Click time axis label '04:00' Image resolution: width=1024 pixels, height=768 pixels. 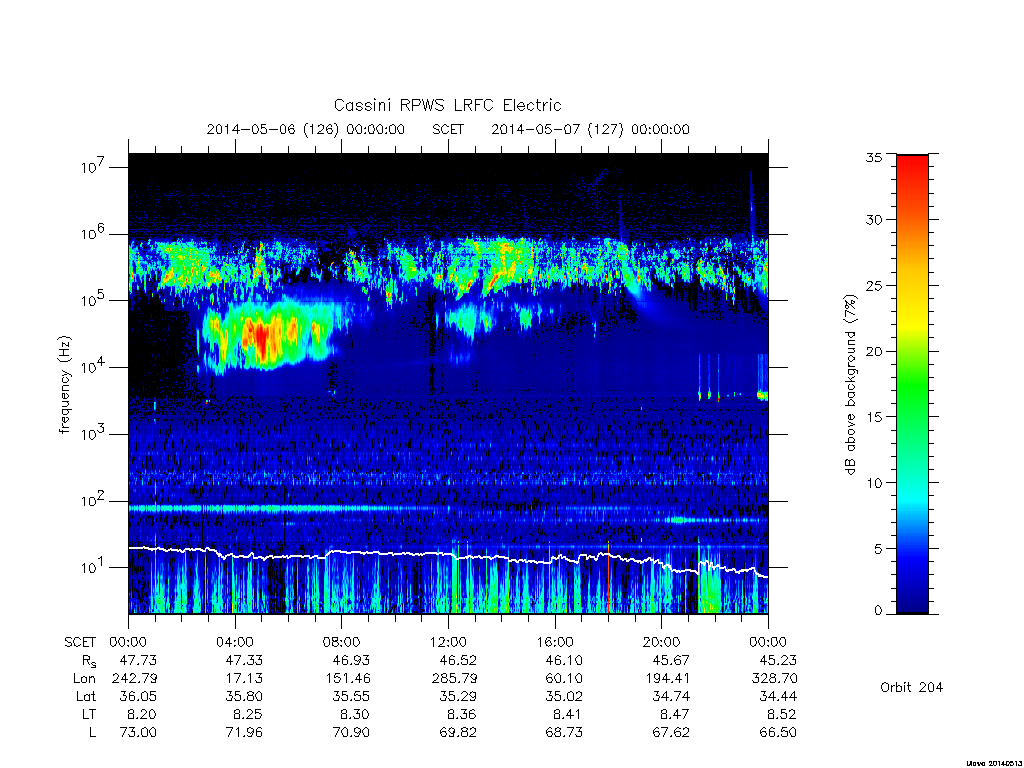pos(234,642)
